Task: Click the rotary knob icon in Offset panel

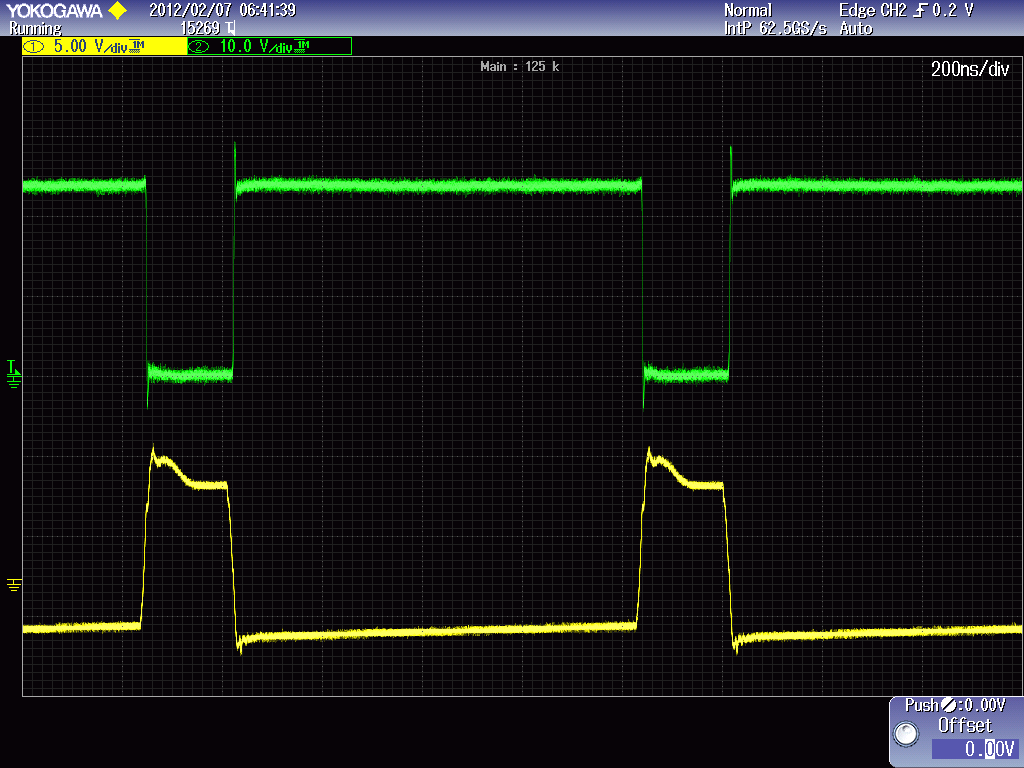Action: pyautogui.click(x=906, y=733)
